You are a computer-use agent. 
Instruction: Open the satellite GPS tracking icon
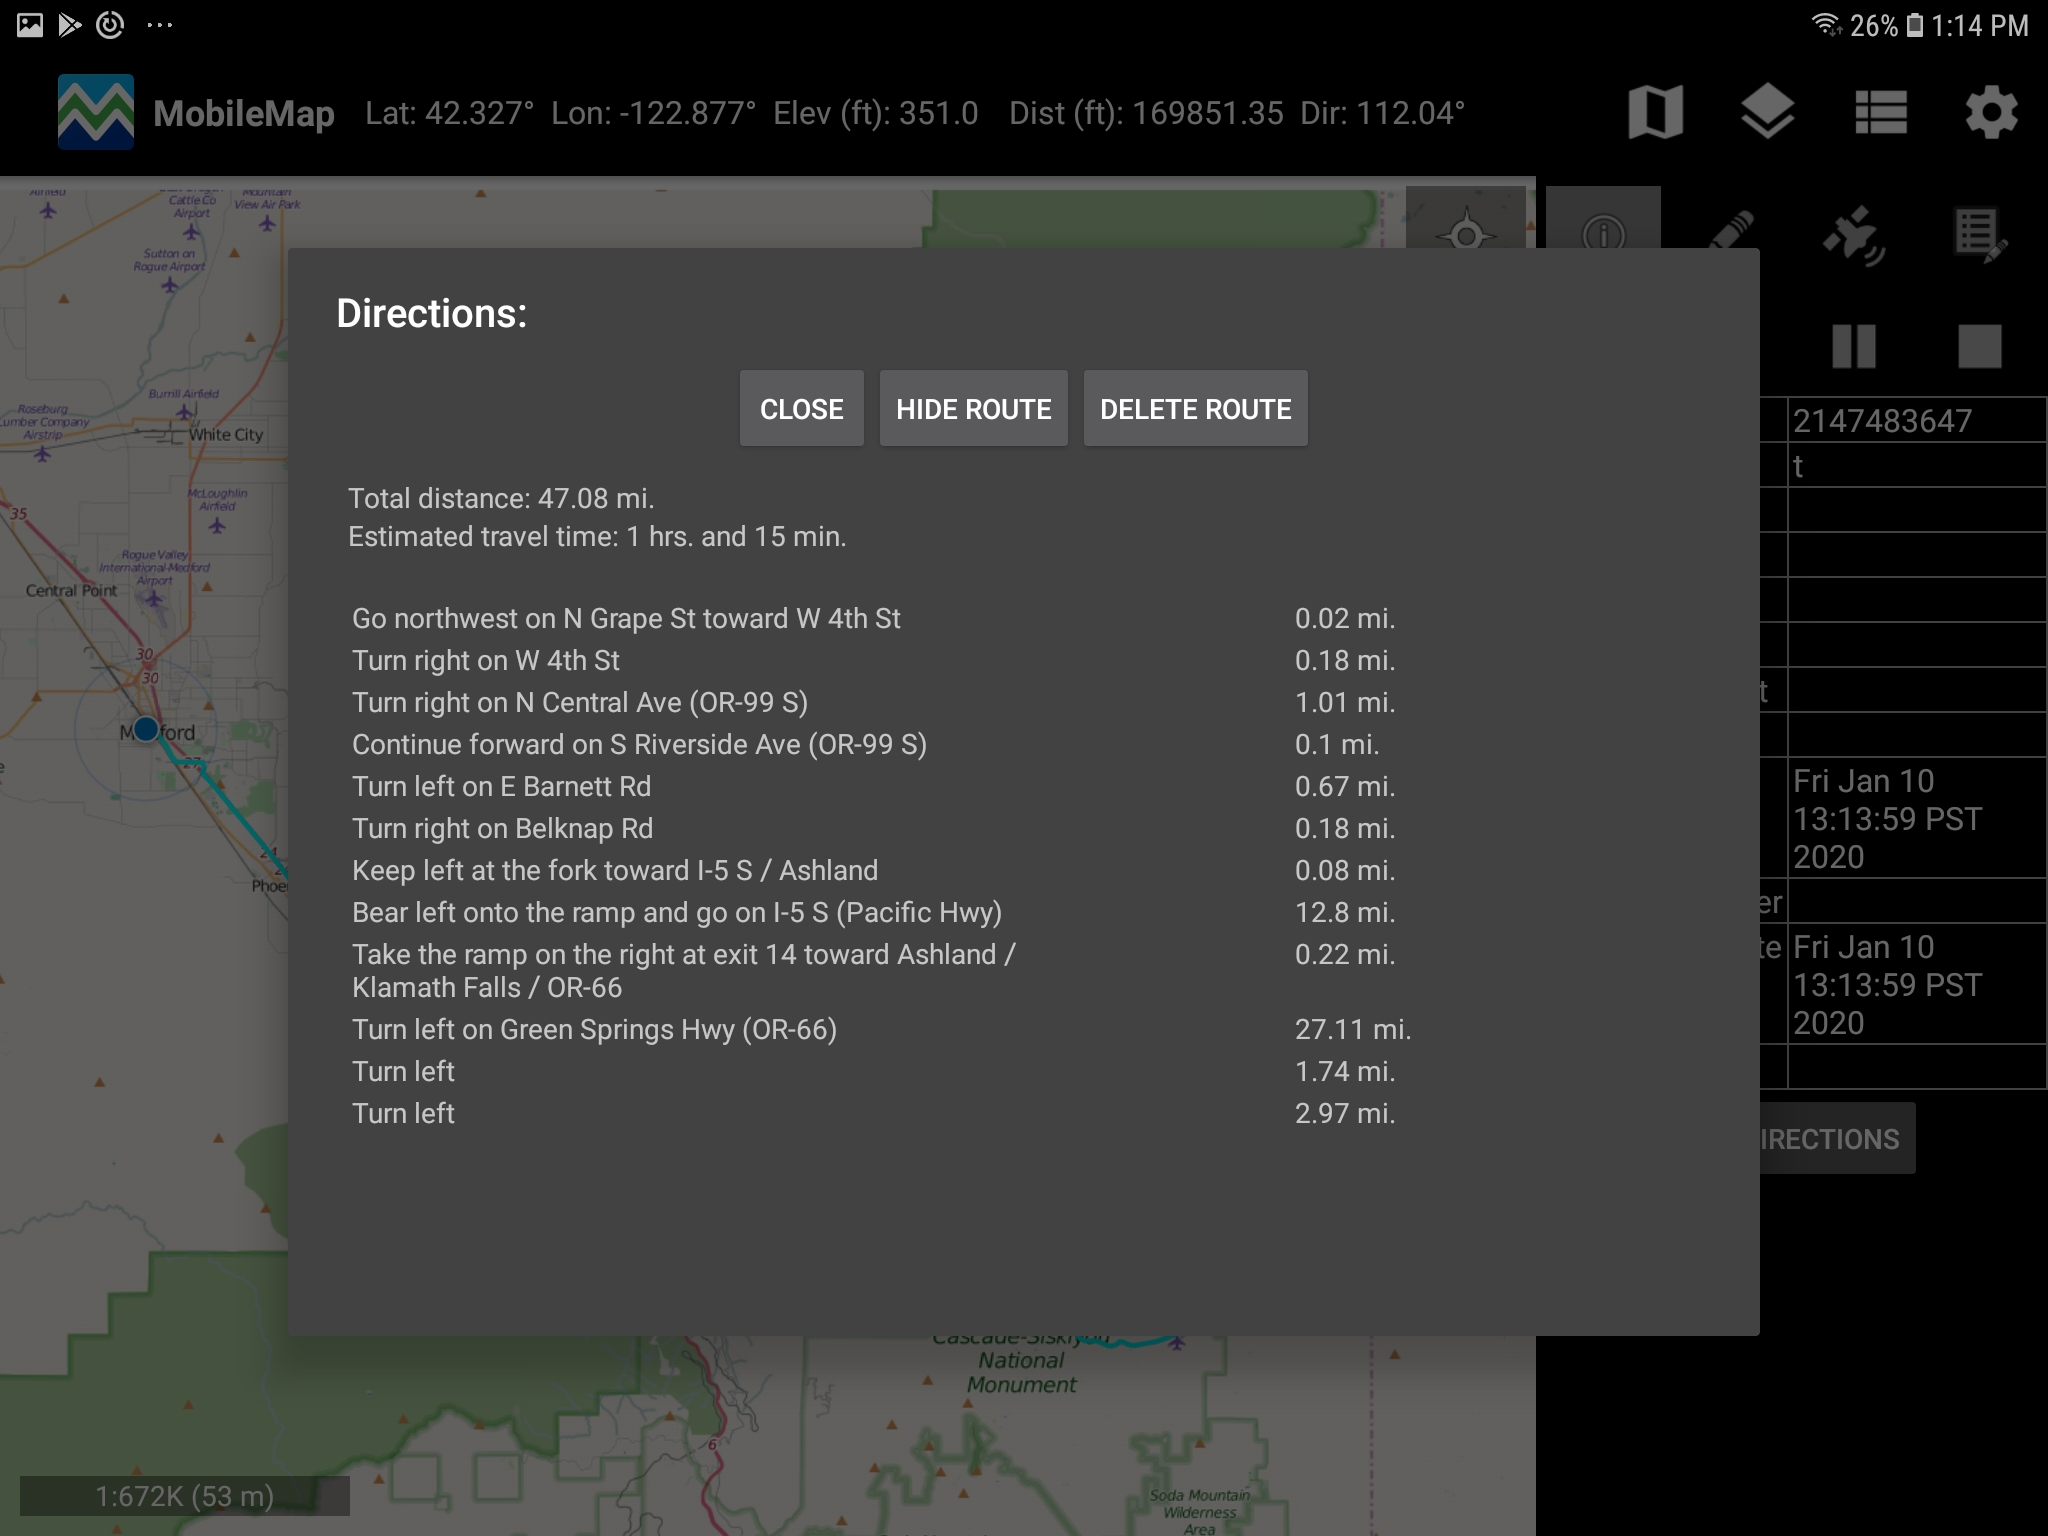1853,236
